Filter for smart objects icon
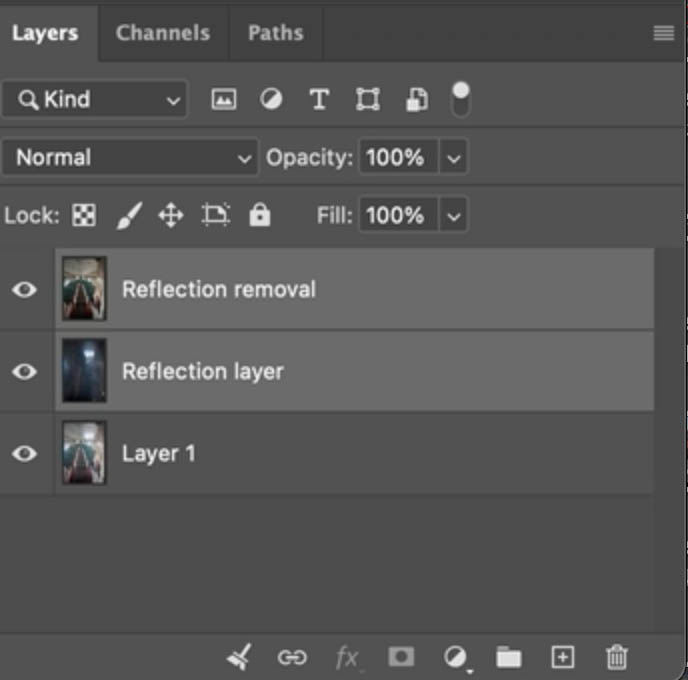688x680 pixels. pos(416,99)
